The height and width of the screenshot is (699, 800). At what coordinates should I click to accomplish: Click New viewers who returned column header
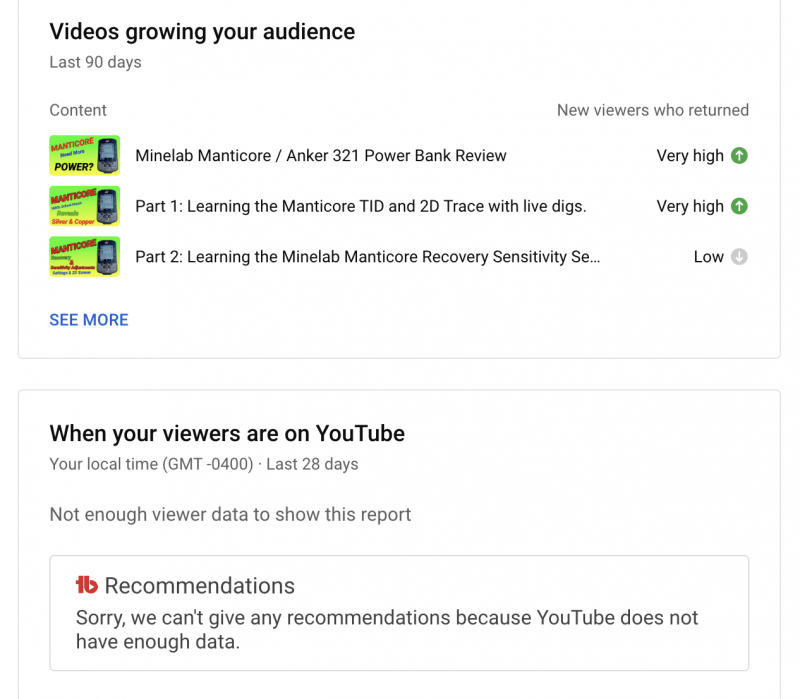click(652, 110)
